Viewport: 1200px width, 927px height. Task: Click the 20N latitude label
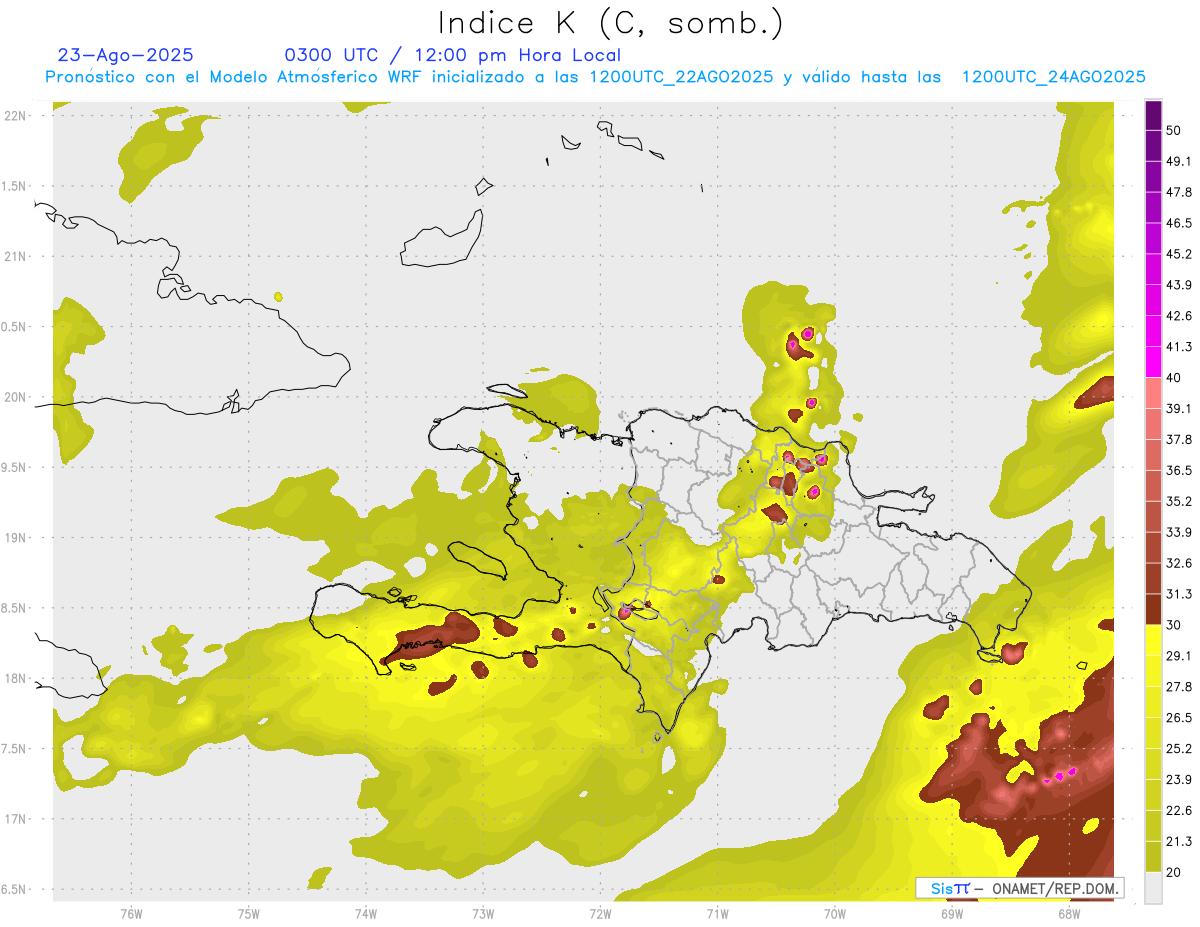pyautogui.click(x=16, y=397)
